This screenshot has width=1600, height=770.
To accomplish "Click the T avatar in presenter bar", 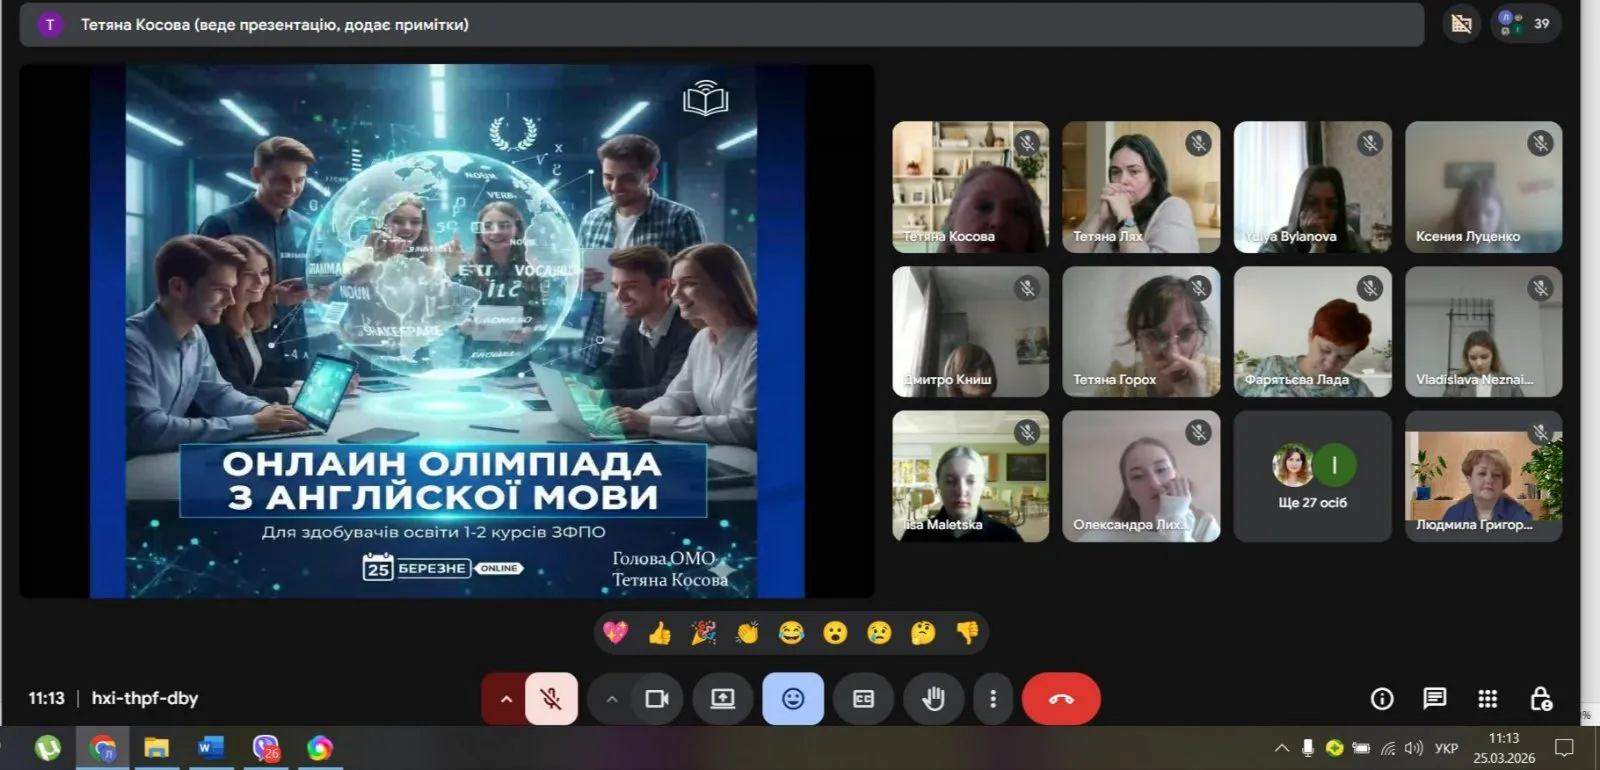I will [50, 24].
